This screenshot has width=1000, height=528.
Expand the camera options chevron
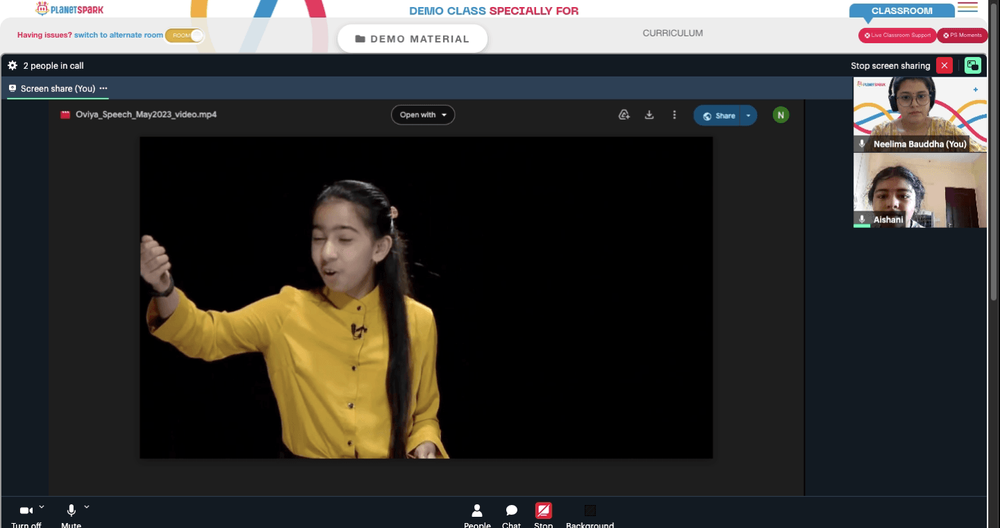(x=41, y=507)
